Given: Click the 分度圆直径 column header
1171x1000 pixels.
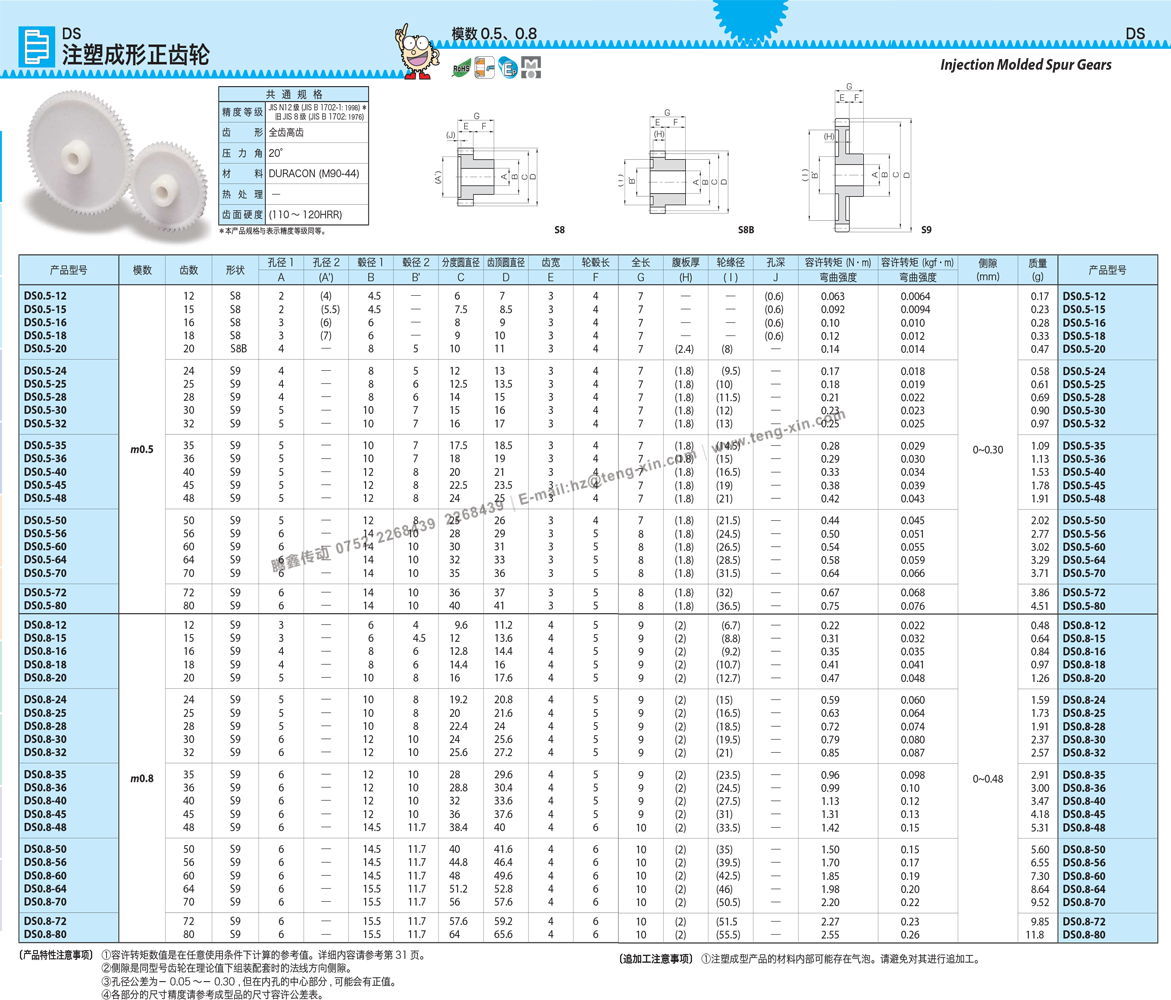Looking at the screenshot, I should click(x=460, y=263).
